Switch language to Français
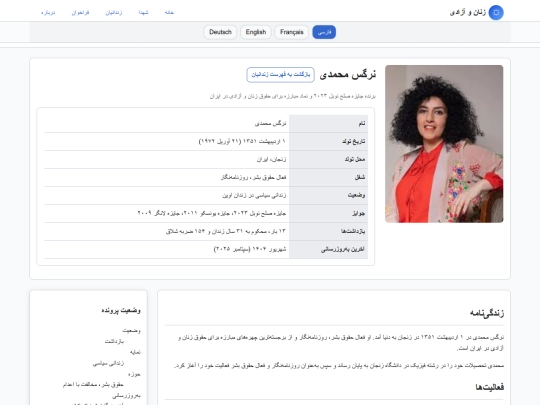The image size is (540, 405). click(x=291, y=32)
